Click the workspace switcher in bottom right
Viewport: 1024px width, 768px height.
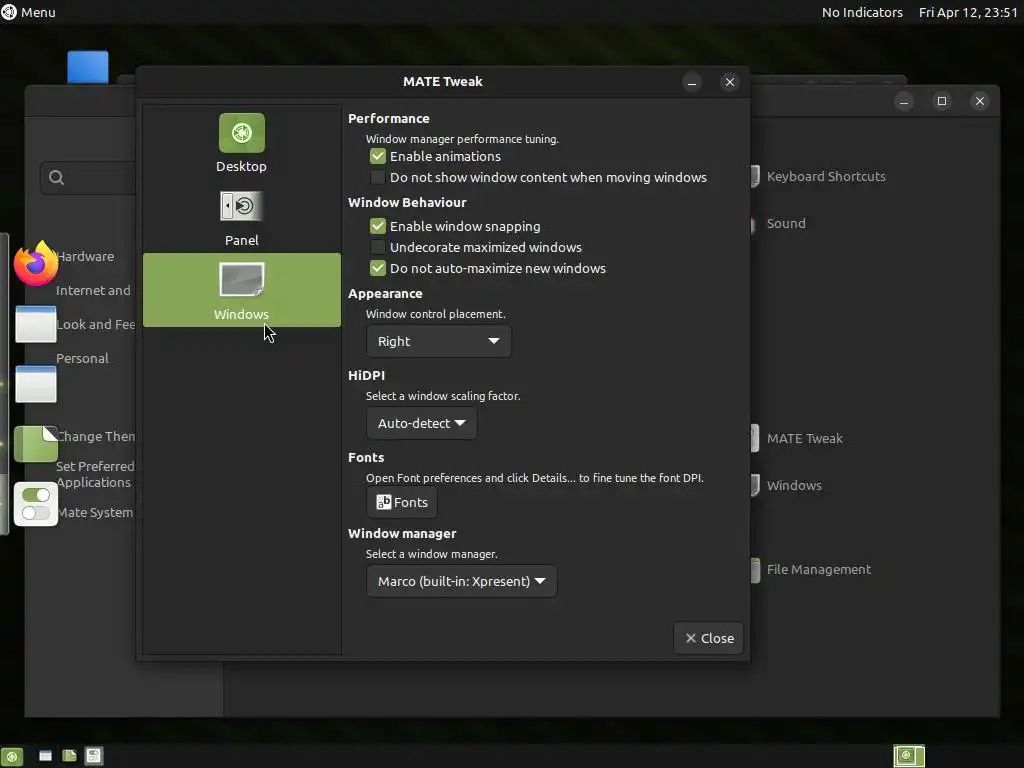[908, 756]
